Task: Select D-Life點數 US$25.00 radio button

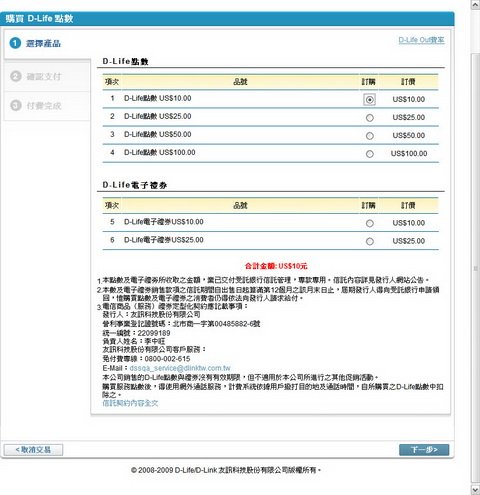Action: pyautogui.click(x=369, y=118)
